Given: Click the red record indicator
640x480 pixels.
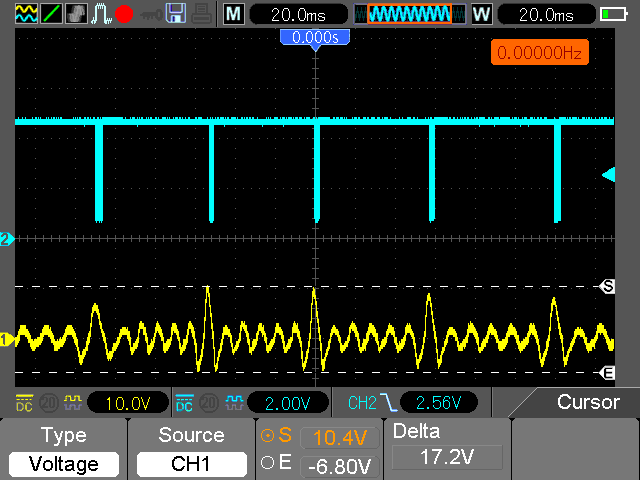Looking at the screenshot, I should [124, 14].
